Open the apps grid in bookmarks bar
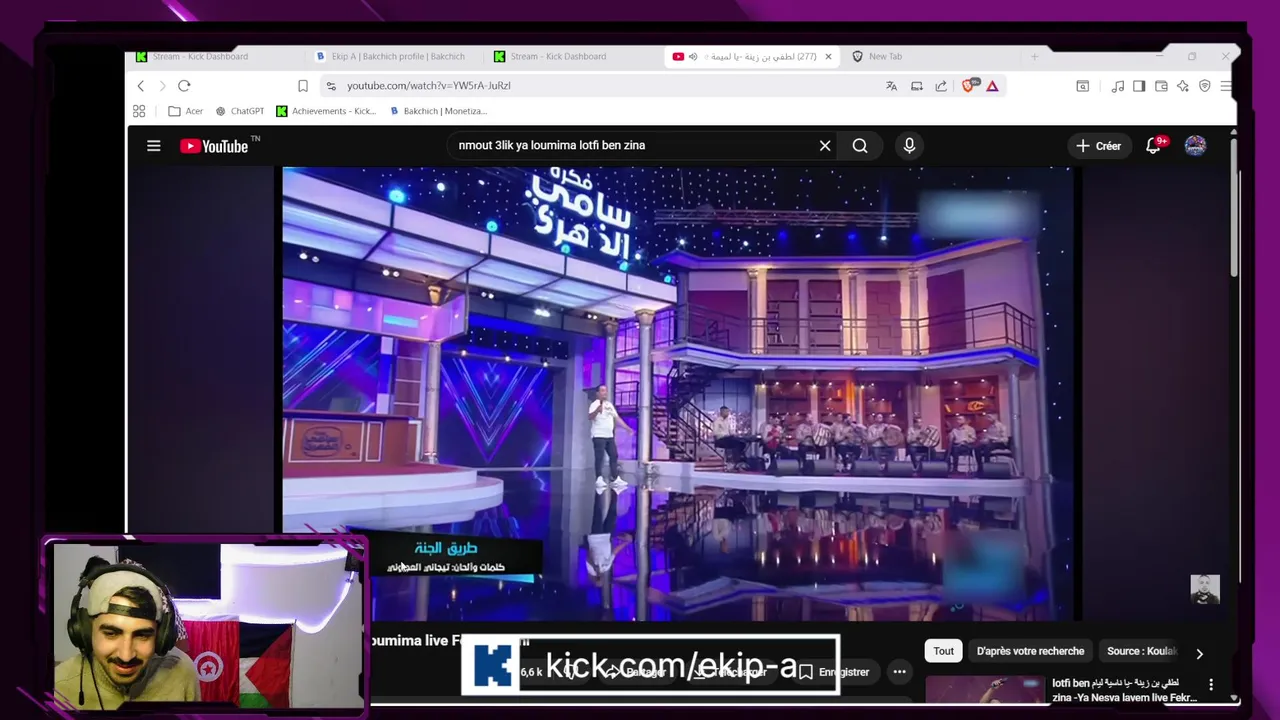 point(139,111)
